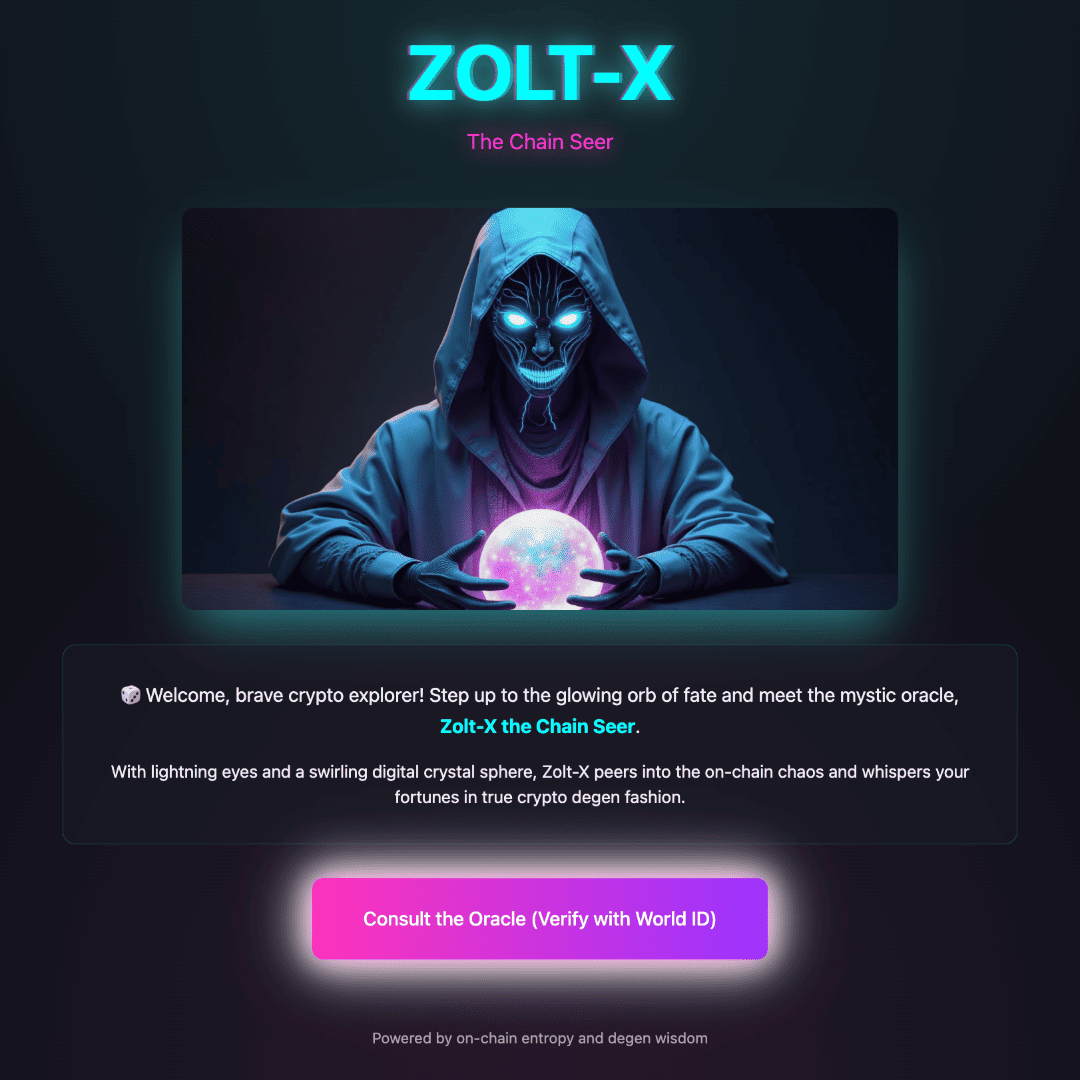The width and height of the screenshot is (1080, 1080).
Task: Click the pink The Chain Seer subtitle
Action: [540, 141]
